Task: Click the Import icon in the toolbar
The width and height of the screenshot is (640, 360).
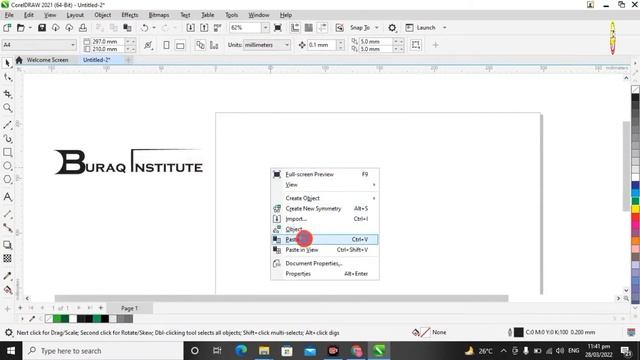Action: 190,28
